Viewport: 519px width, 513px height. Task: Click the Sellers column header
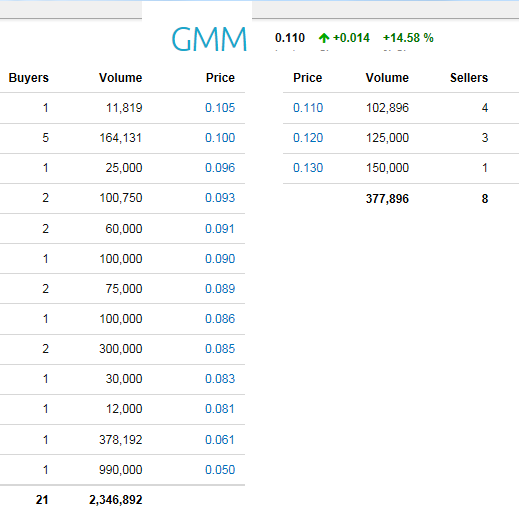tap(469, 78)
